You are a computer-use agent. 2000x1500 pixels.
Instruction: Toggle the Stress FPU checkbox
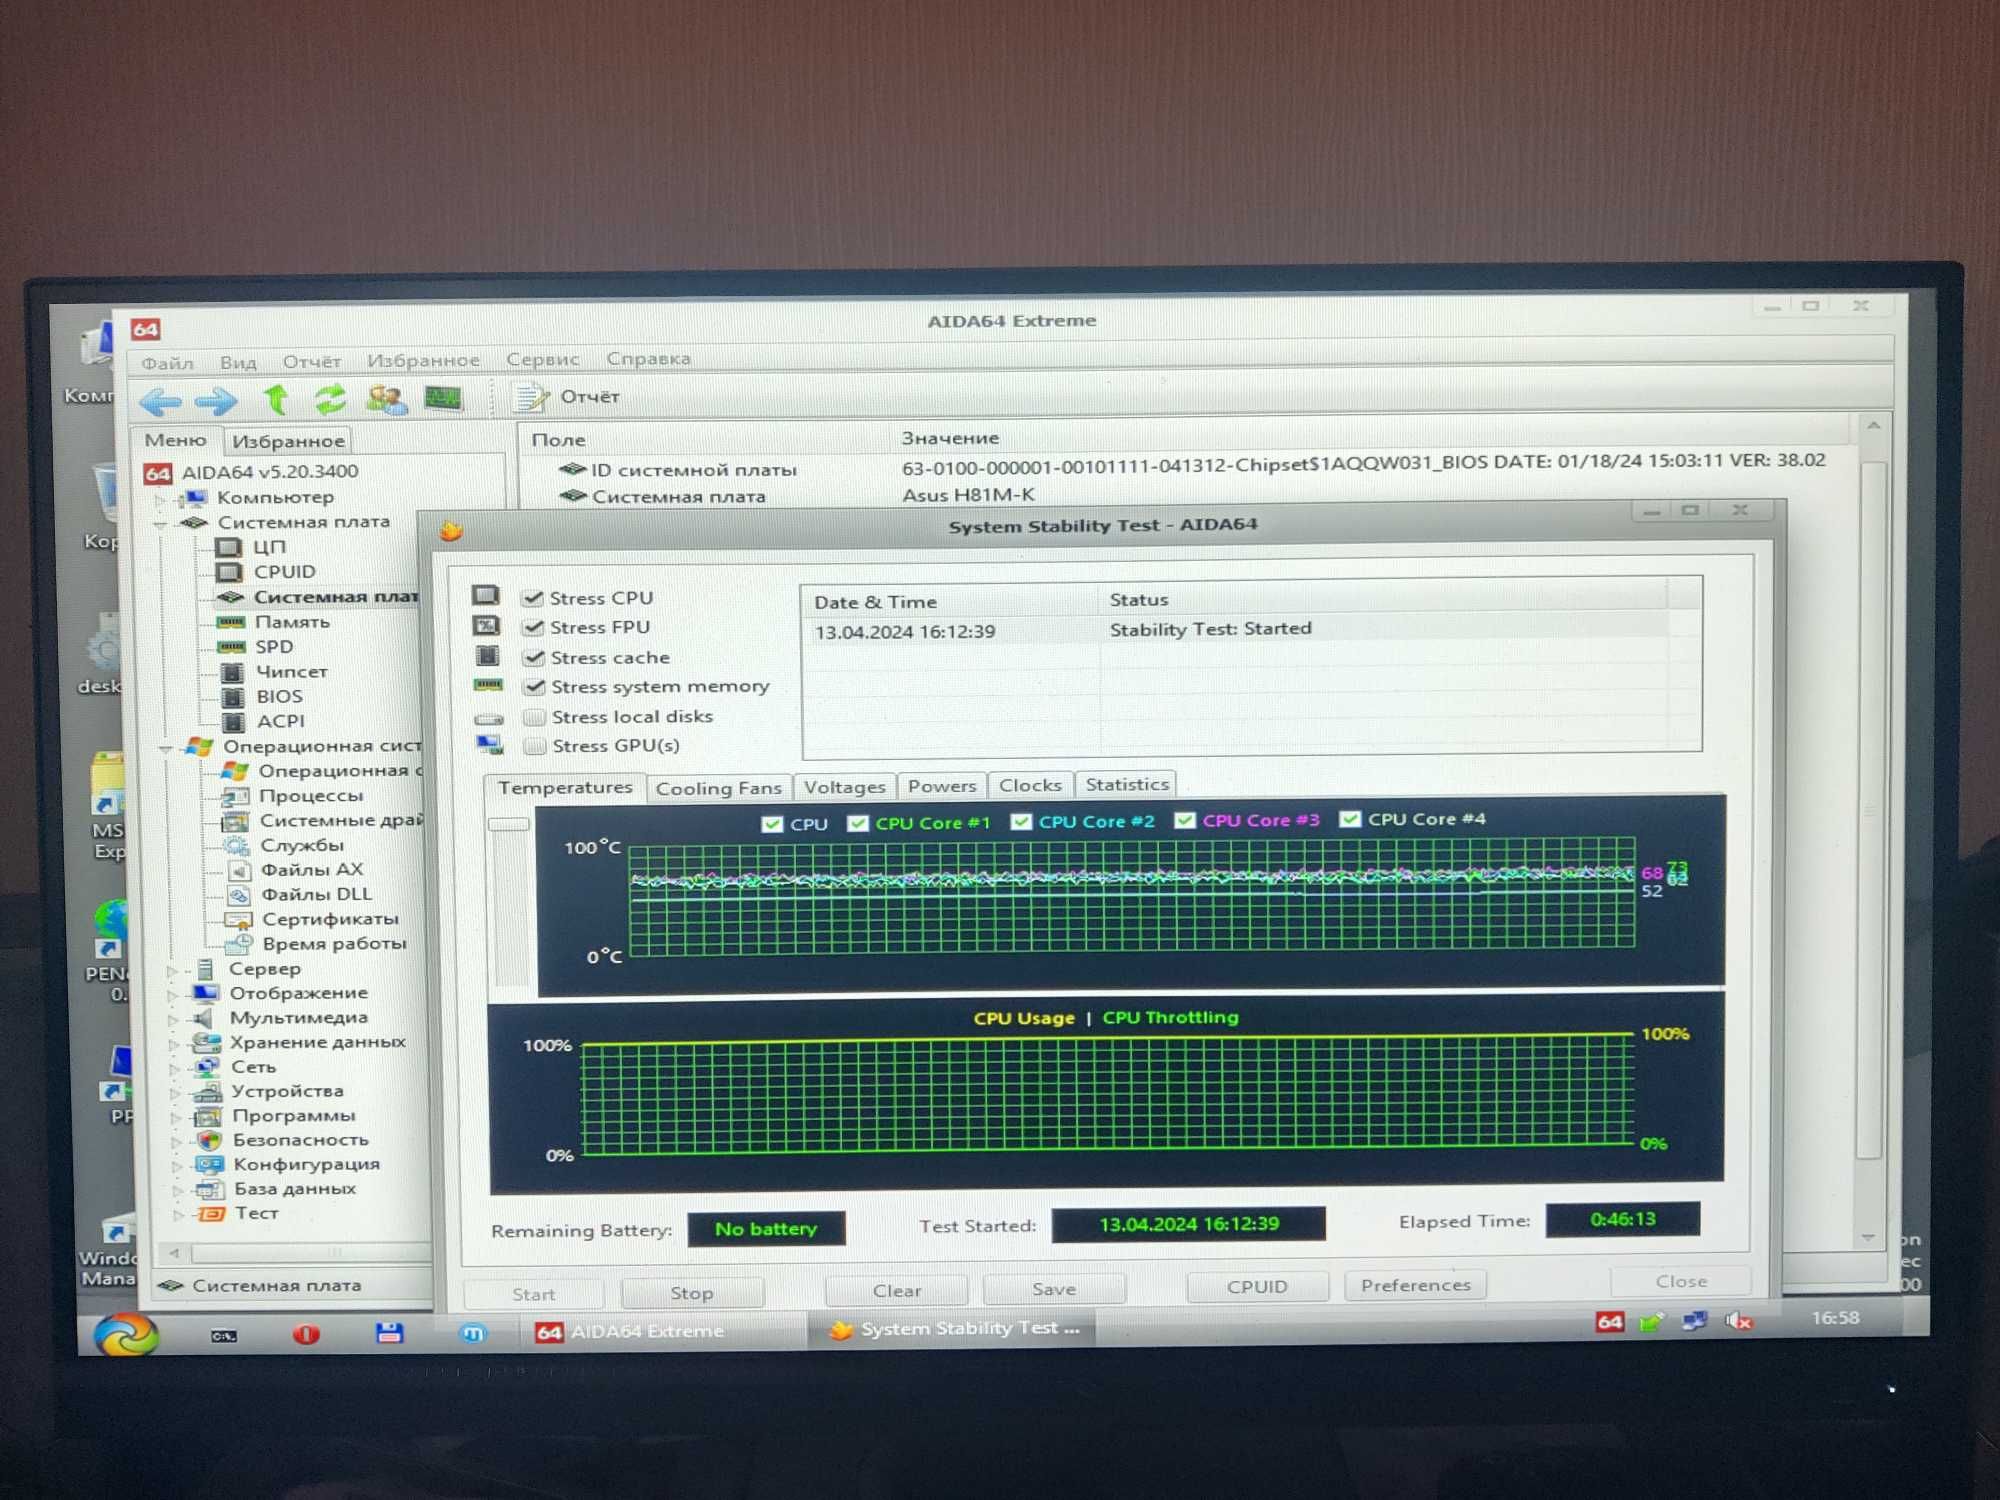[534, 627]
